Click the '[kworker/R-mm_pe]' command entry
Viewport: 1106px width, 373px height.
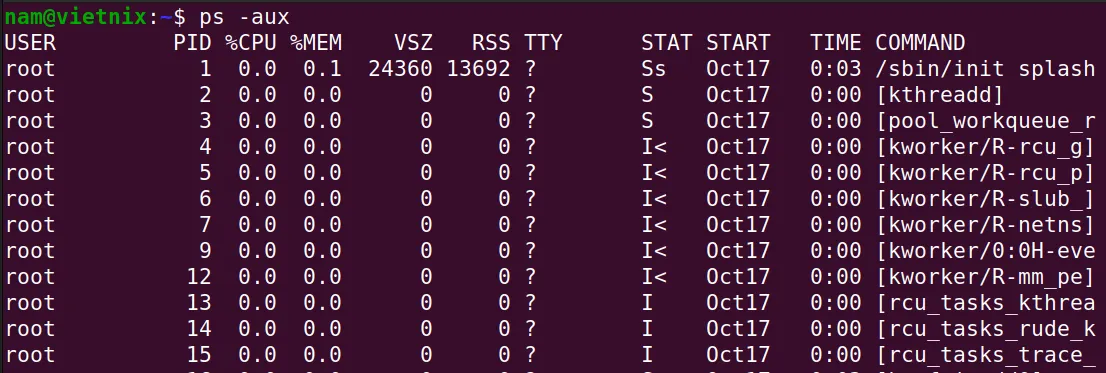click(x=985, y=278)
